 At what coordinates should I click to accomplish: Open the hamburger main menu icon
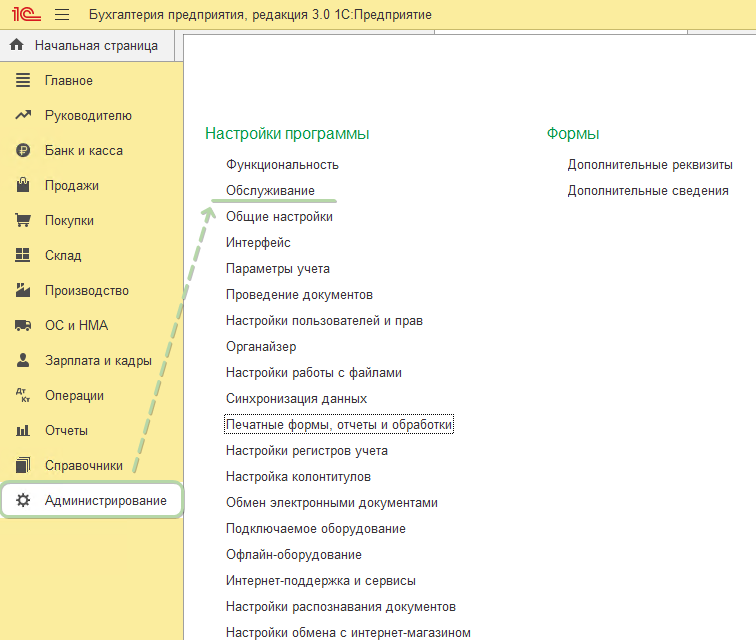click(62, 14)
